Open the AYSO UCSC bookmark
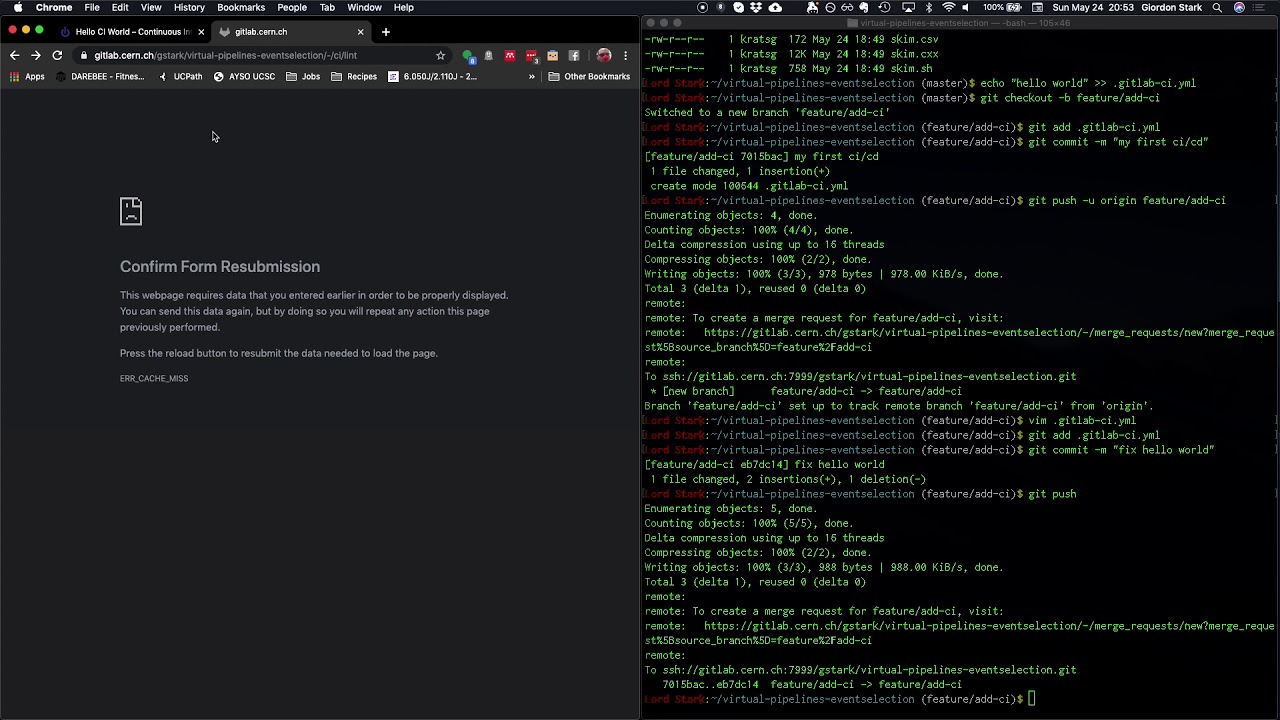The width and height of the screenshot is (1280, 720). 244,77
